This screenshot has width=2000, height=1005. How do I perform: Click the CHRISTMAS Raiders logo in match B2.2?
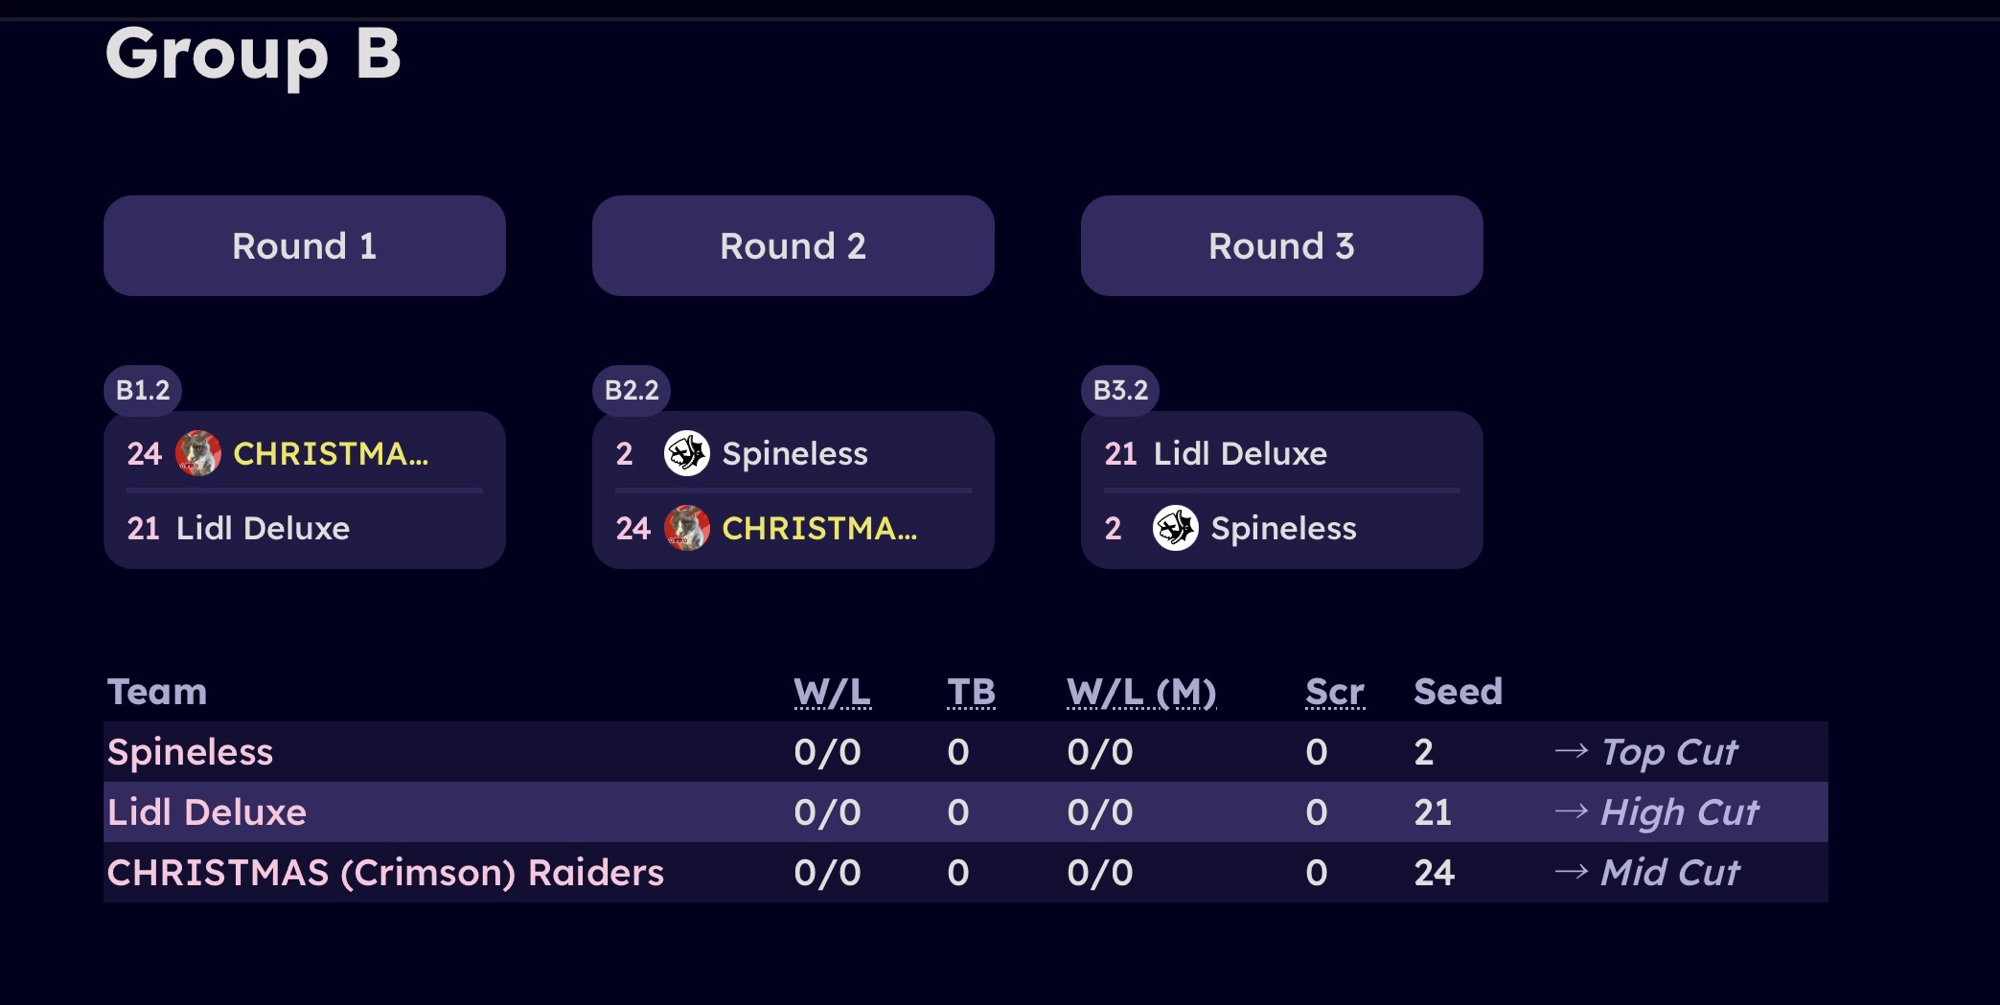click(687, 528)
